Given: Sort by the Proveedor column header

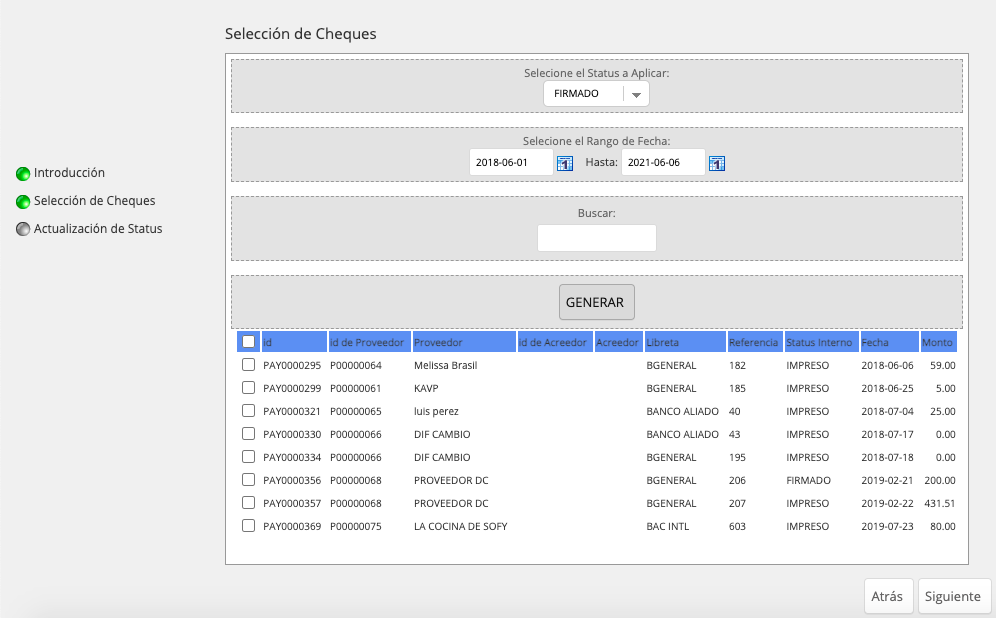Looking at the screenshot, I should [x=464, y=342].
